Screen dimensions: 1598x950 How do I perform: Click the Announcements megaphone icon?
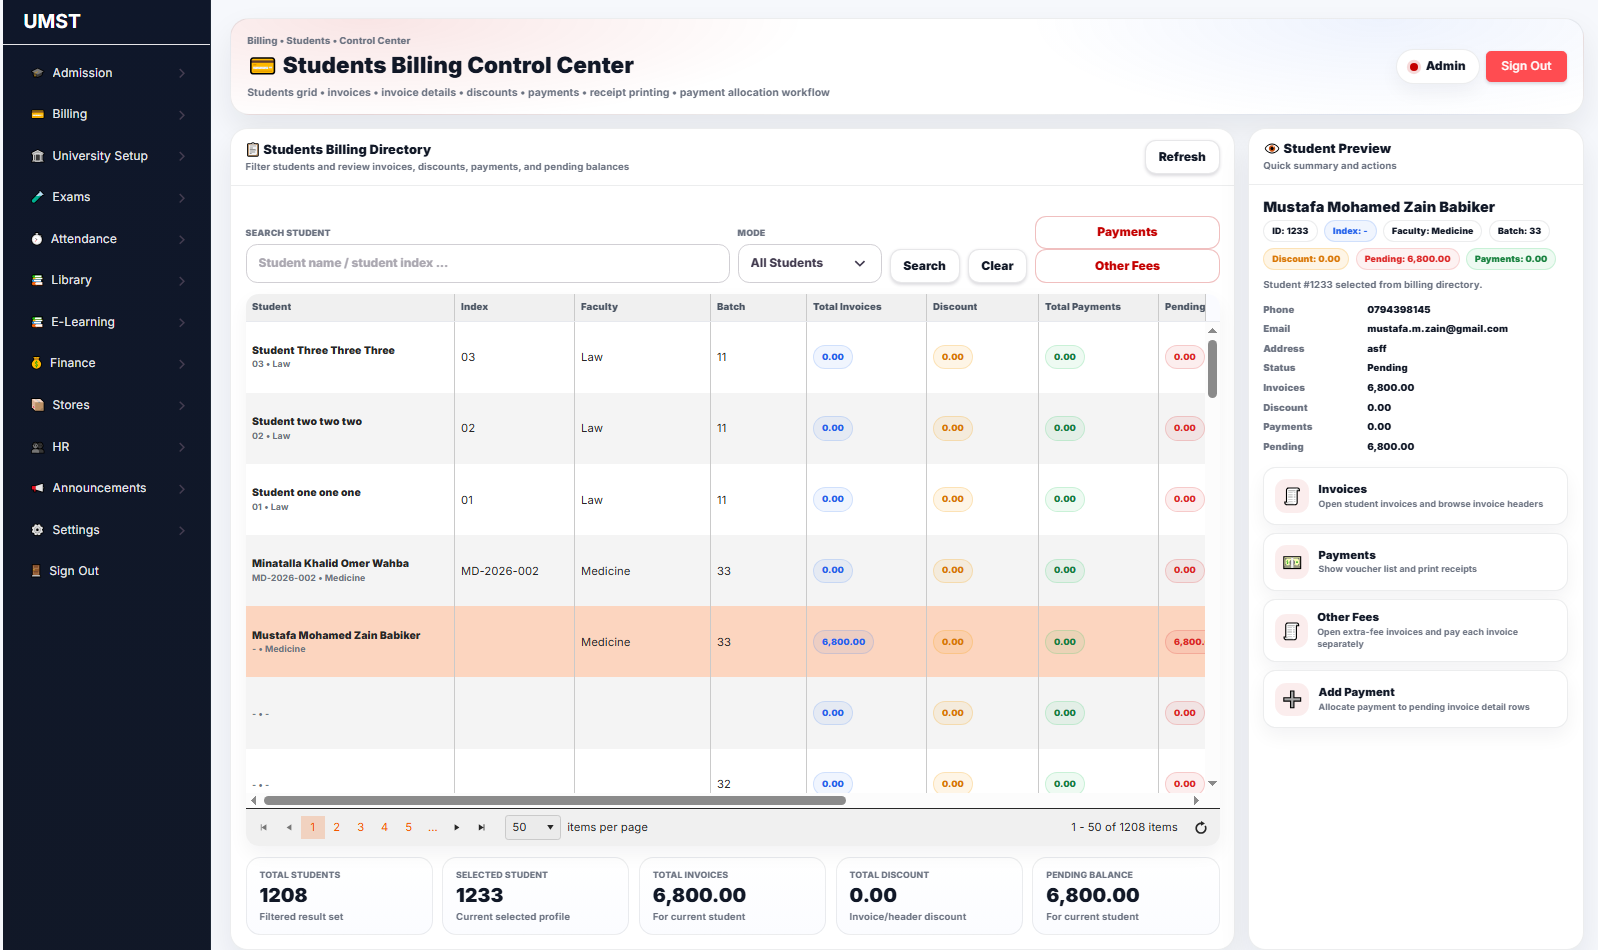pos(38,488)
